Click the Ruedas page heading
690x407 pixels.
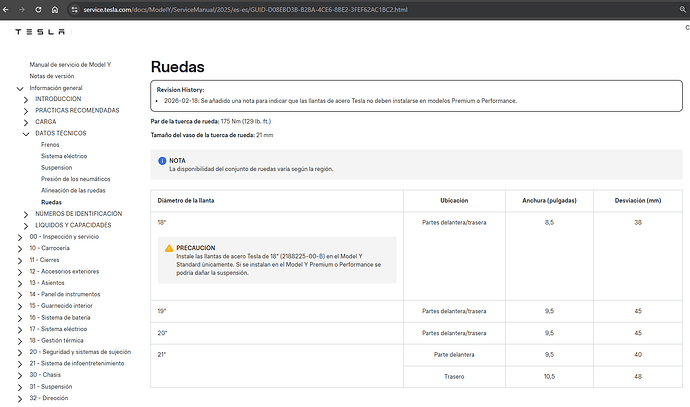tap(177, 67)
